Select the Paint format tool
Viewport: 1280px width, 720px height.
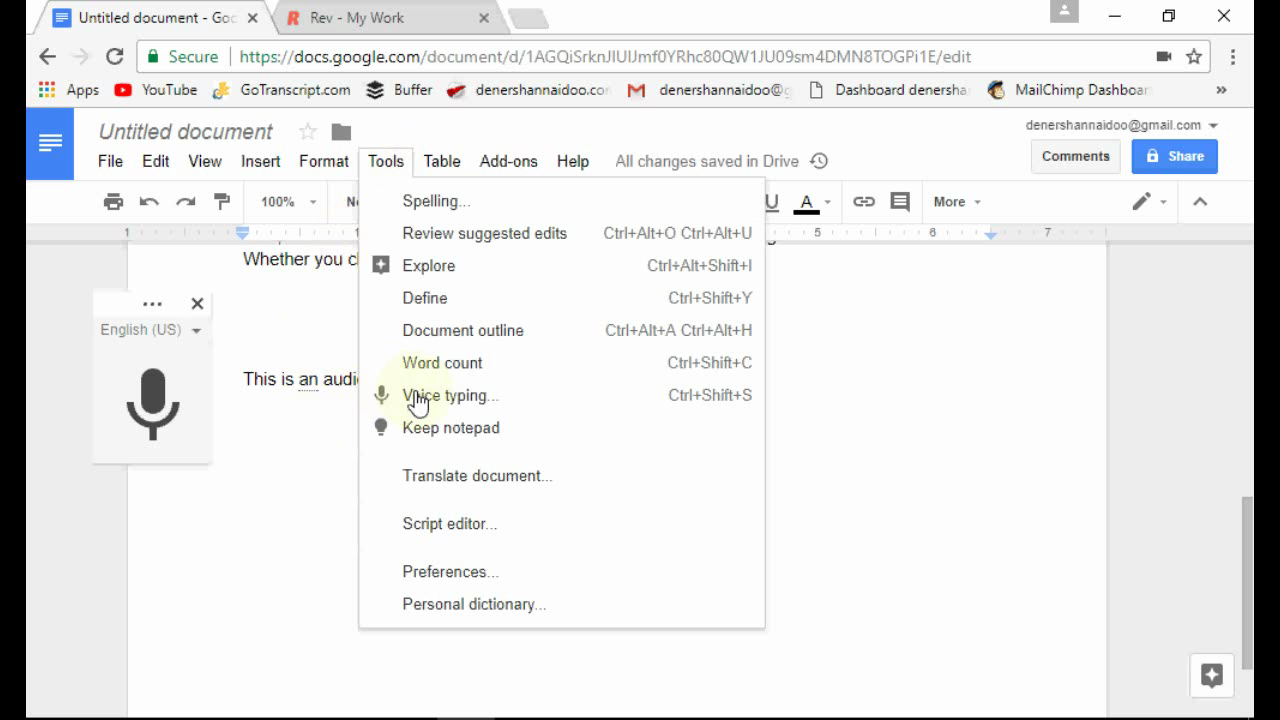click(x=222, y=202)
